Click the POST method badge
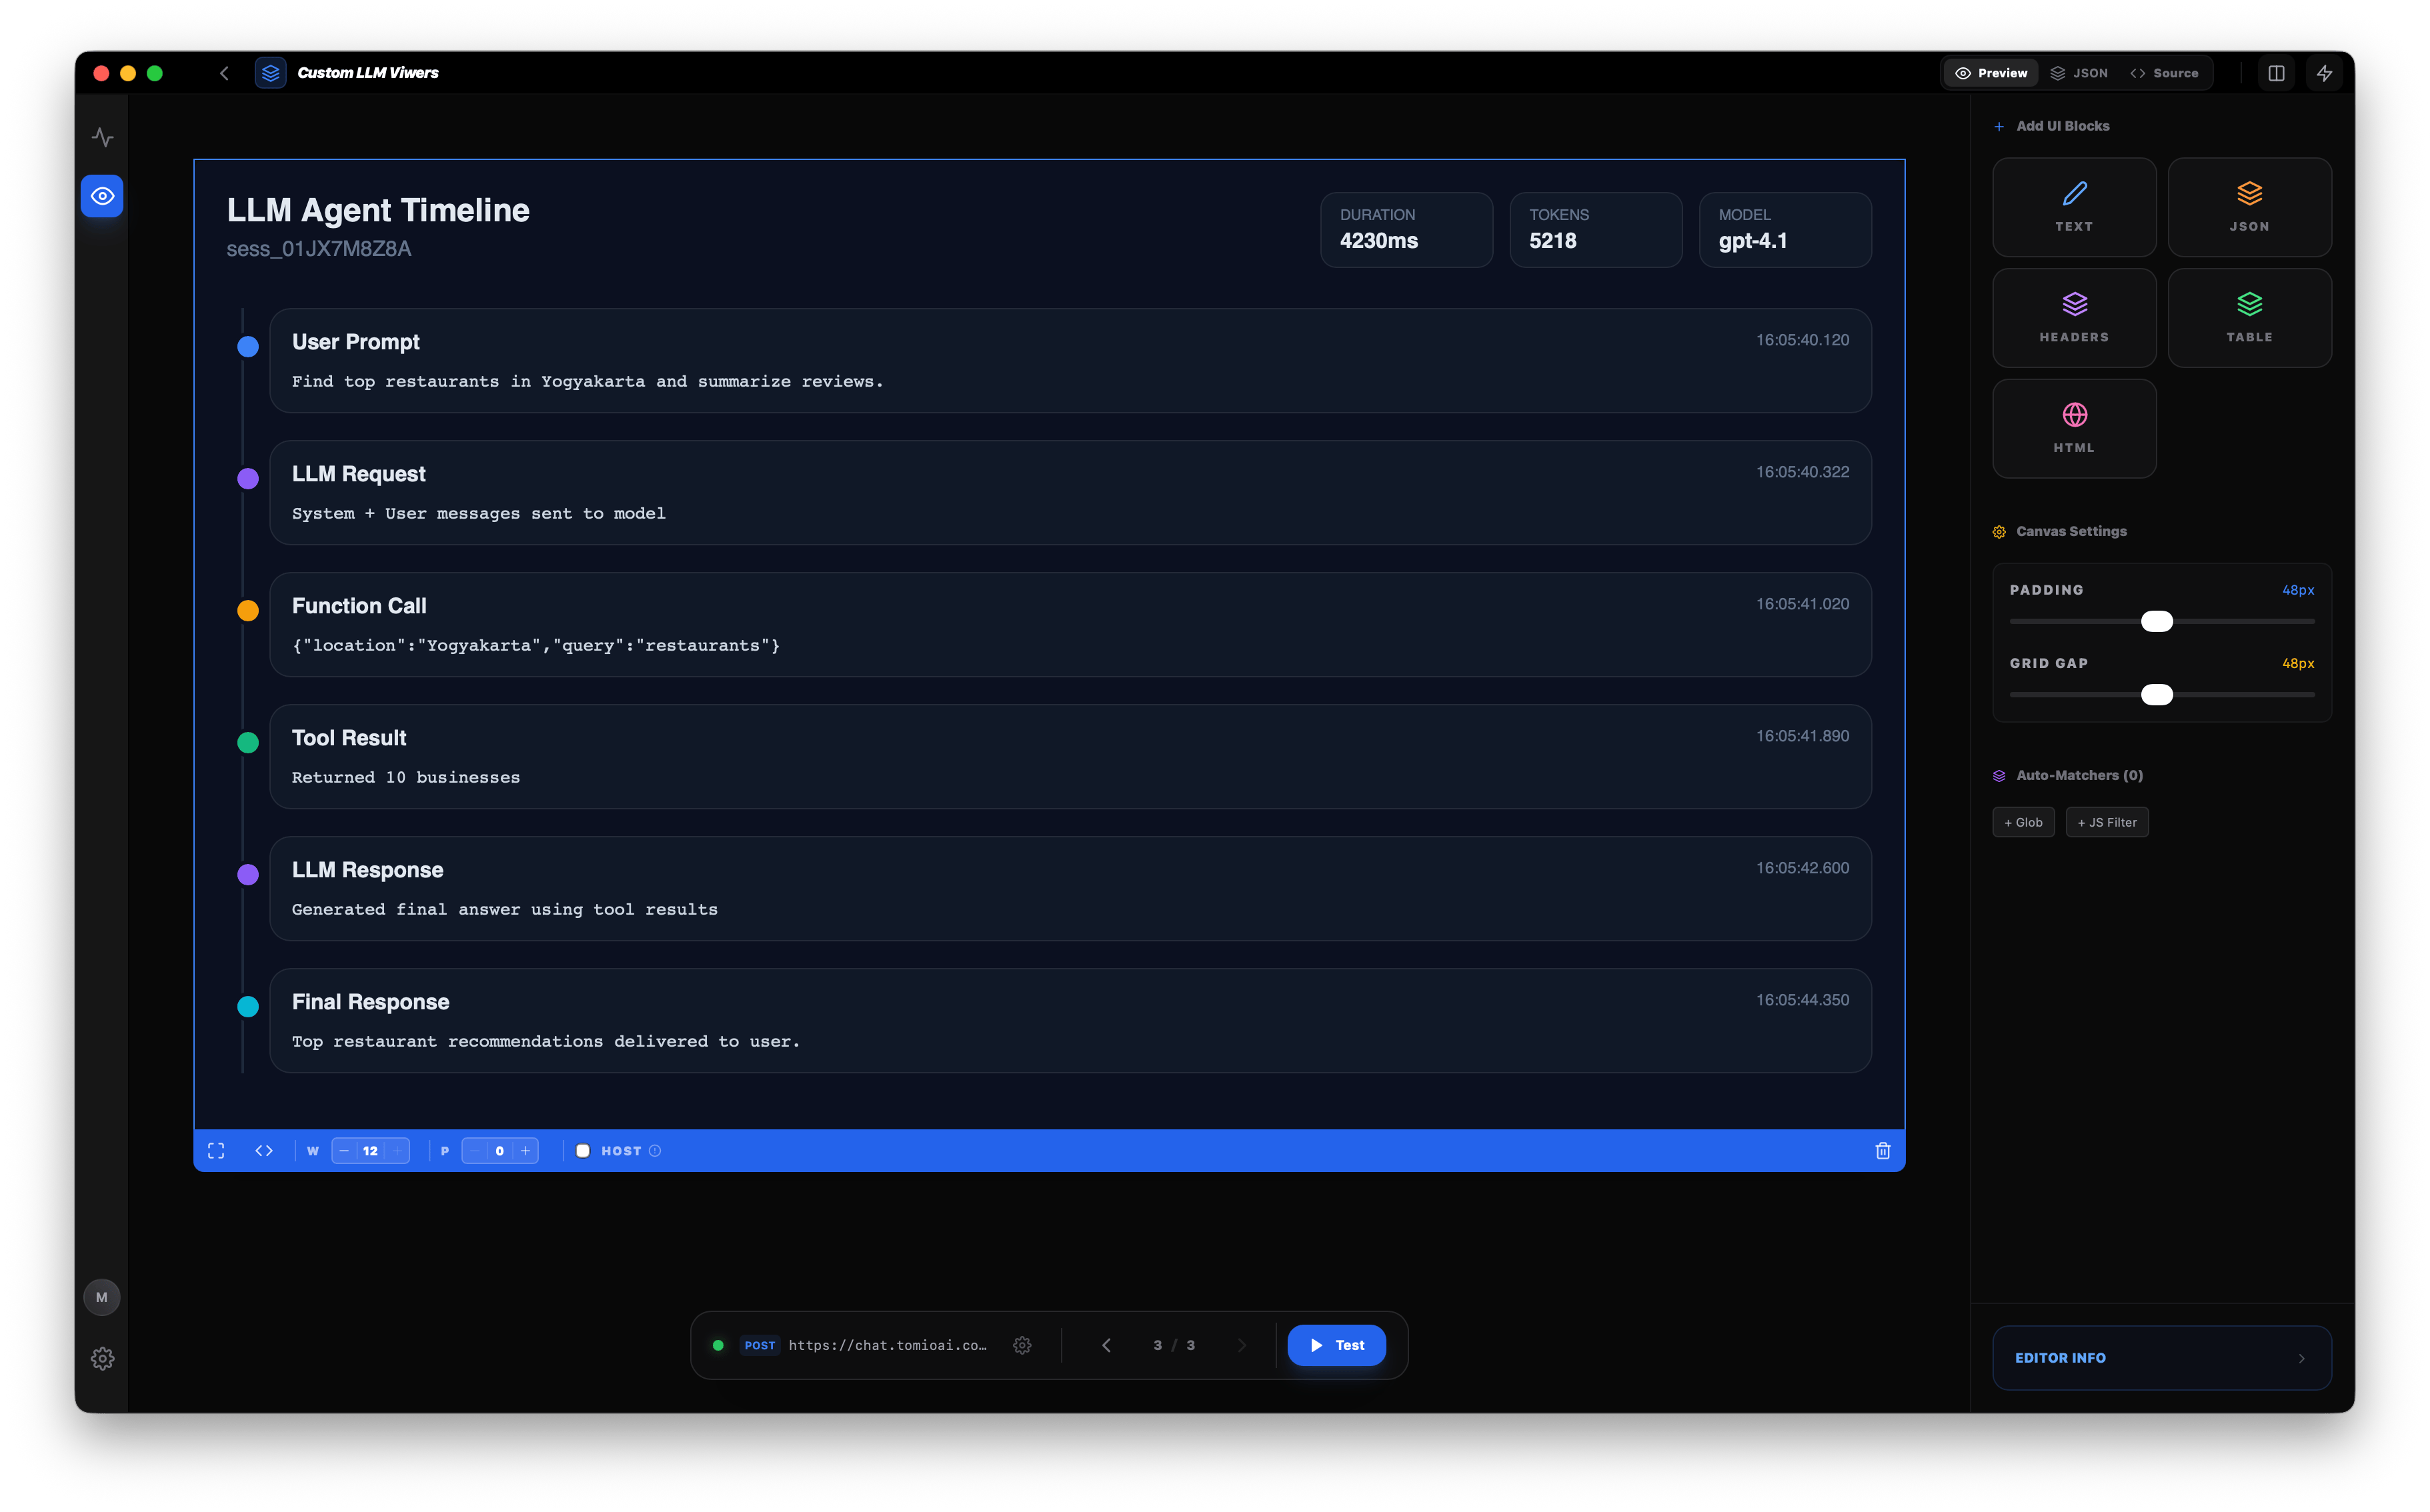 tap(760, 1345)
